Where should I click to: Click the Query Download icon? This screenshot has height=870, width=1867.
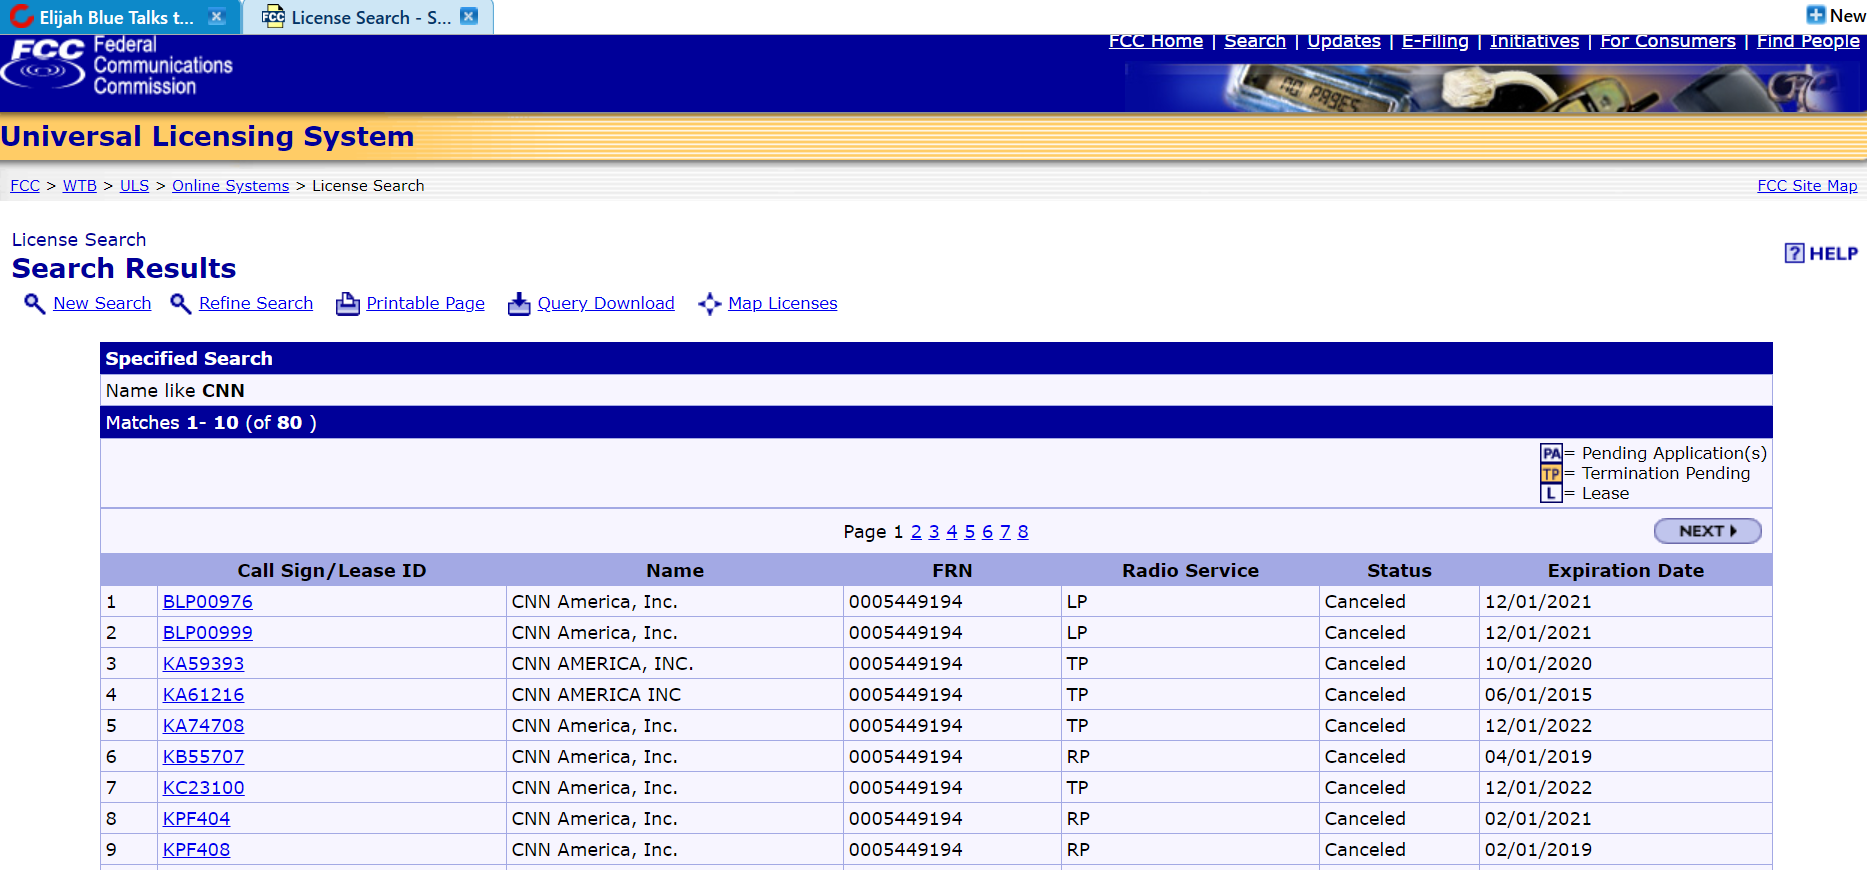click(519, 304)
